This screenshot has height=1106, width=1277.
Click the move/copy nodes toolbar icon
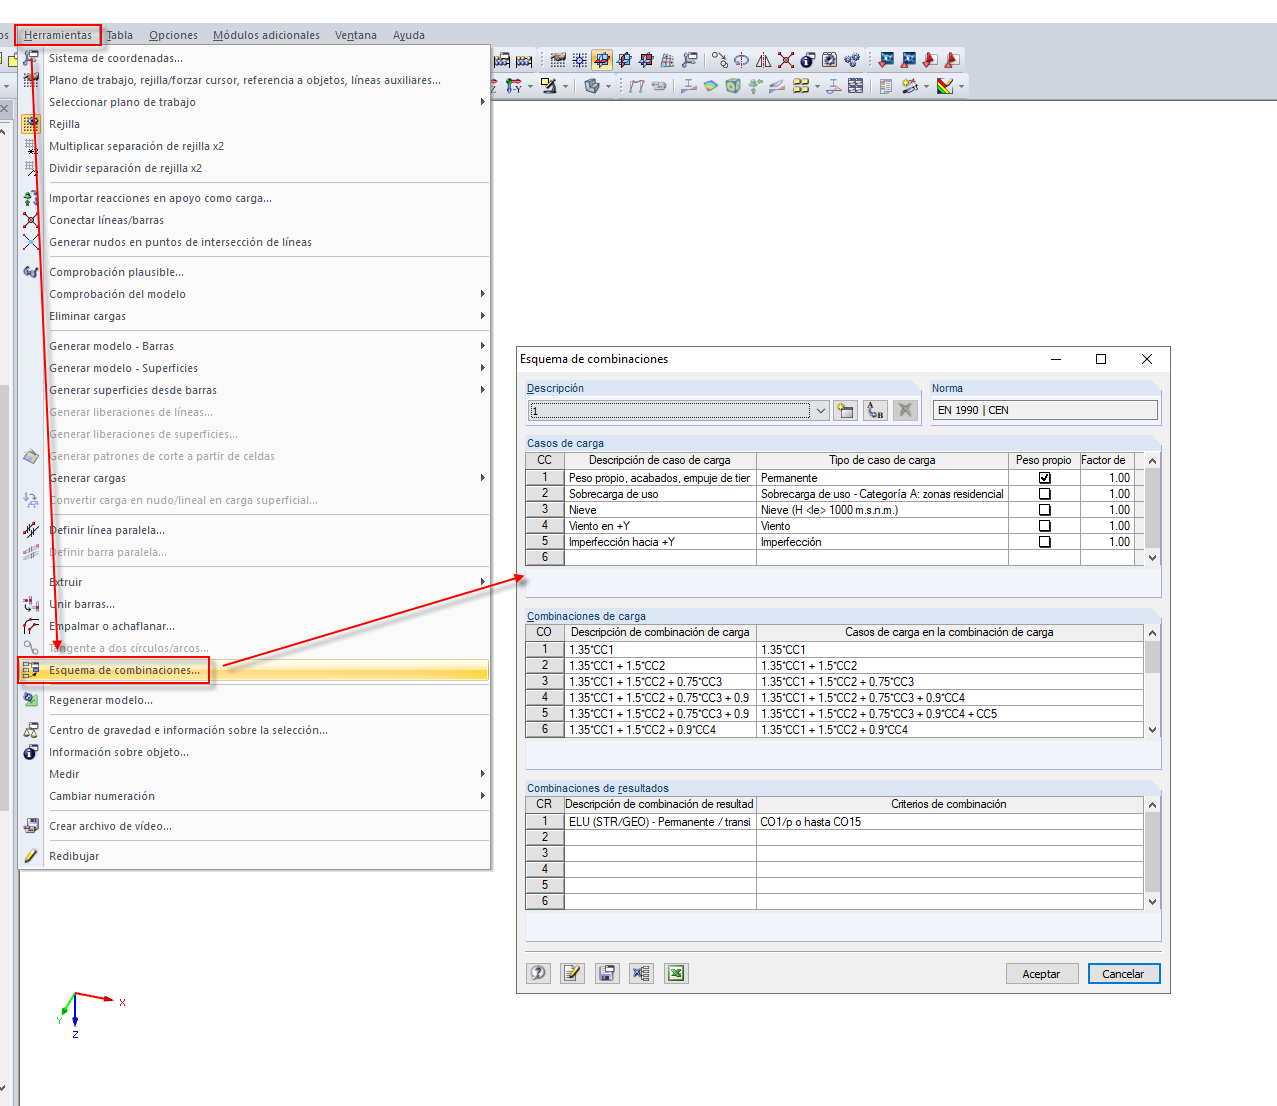(719, 60)
